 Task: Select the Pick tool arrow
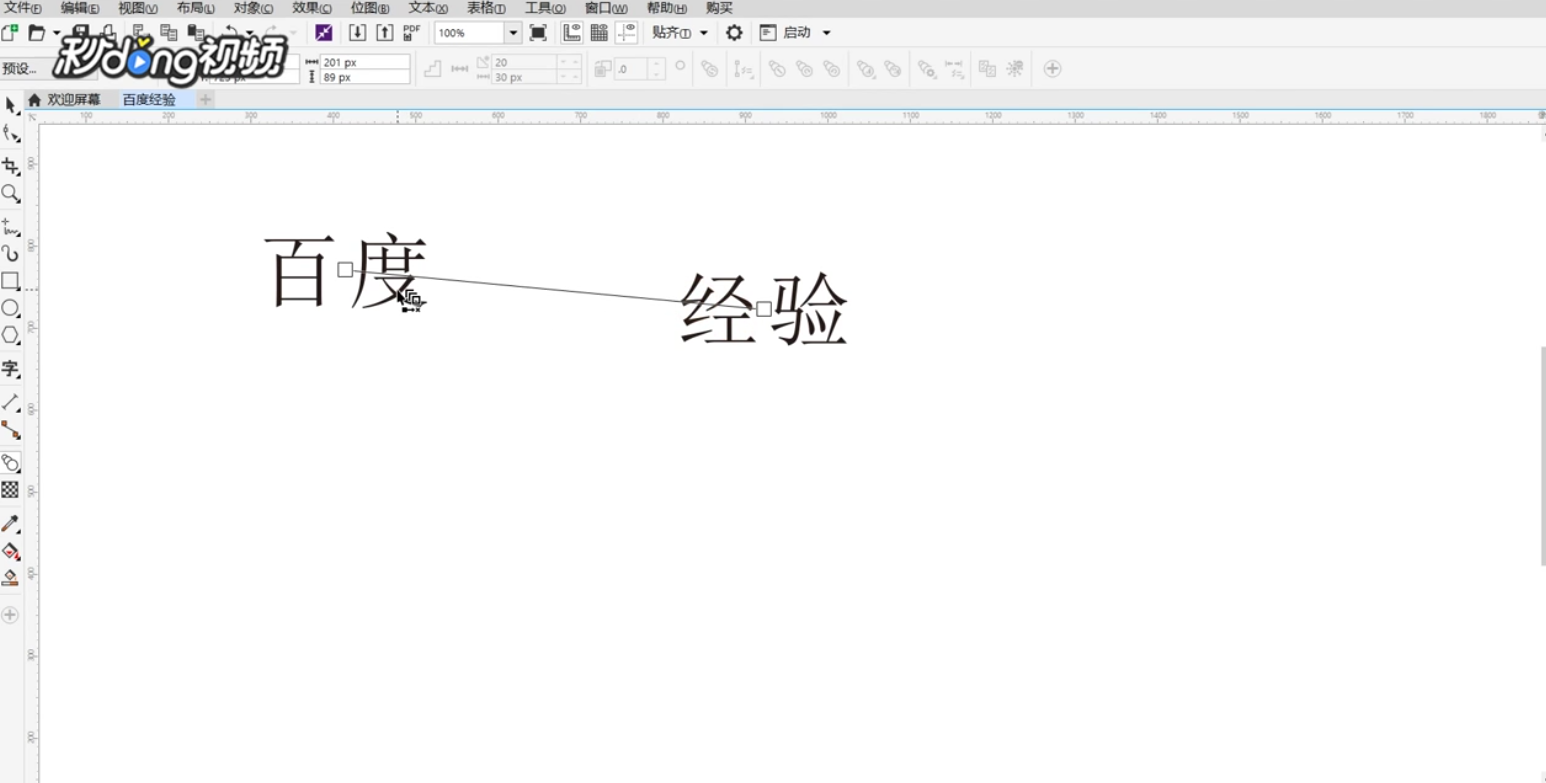10,105
